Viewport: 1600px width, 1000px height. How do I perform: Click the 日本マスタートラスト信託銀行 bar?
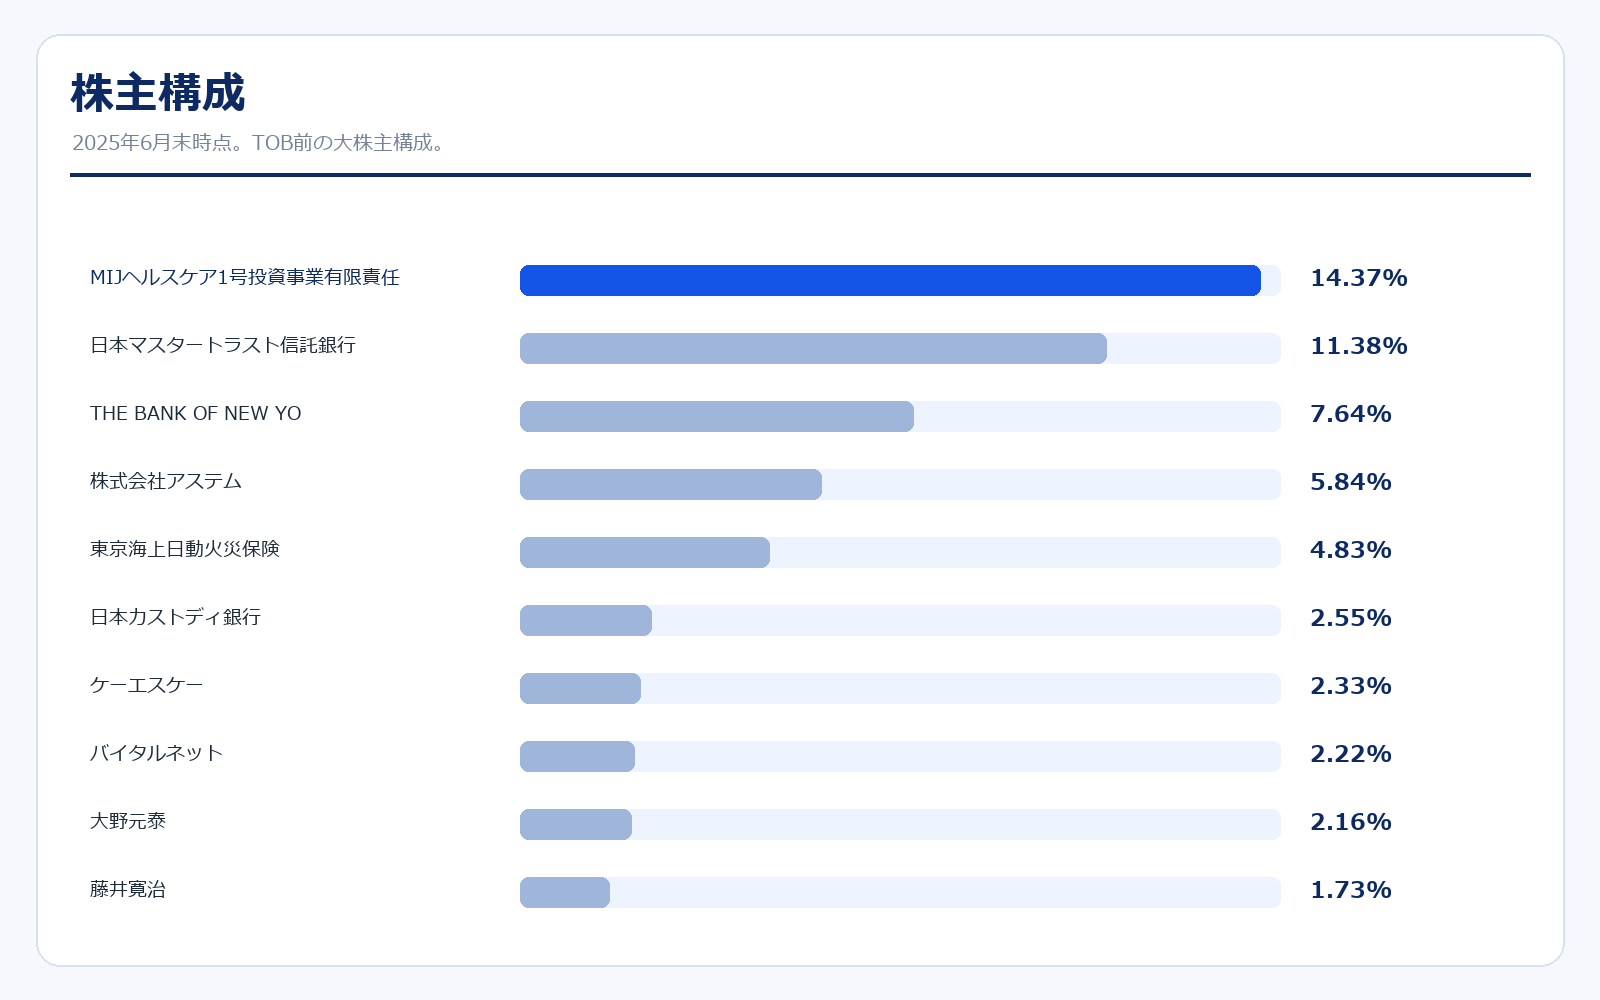click(x=813, y=349)
